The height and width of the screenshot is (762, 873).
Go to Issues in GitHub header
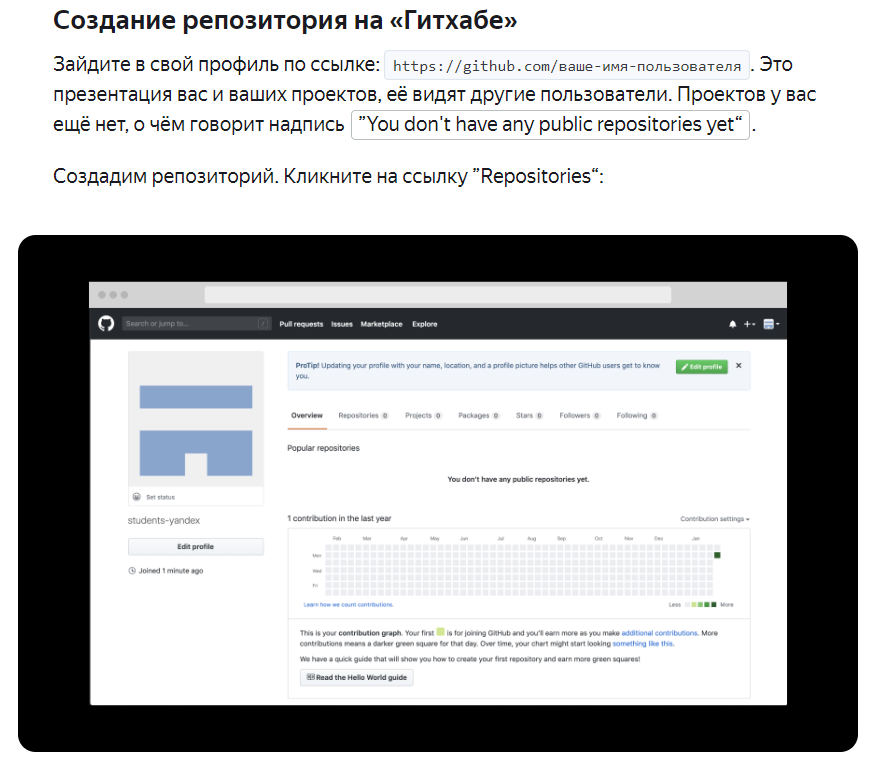point(342,324)
